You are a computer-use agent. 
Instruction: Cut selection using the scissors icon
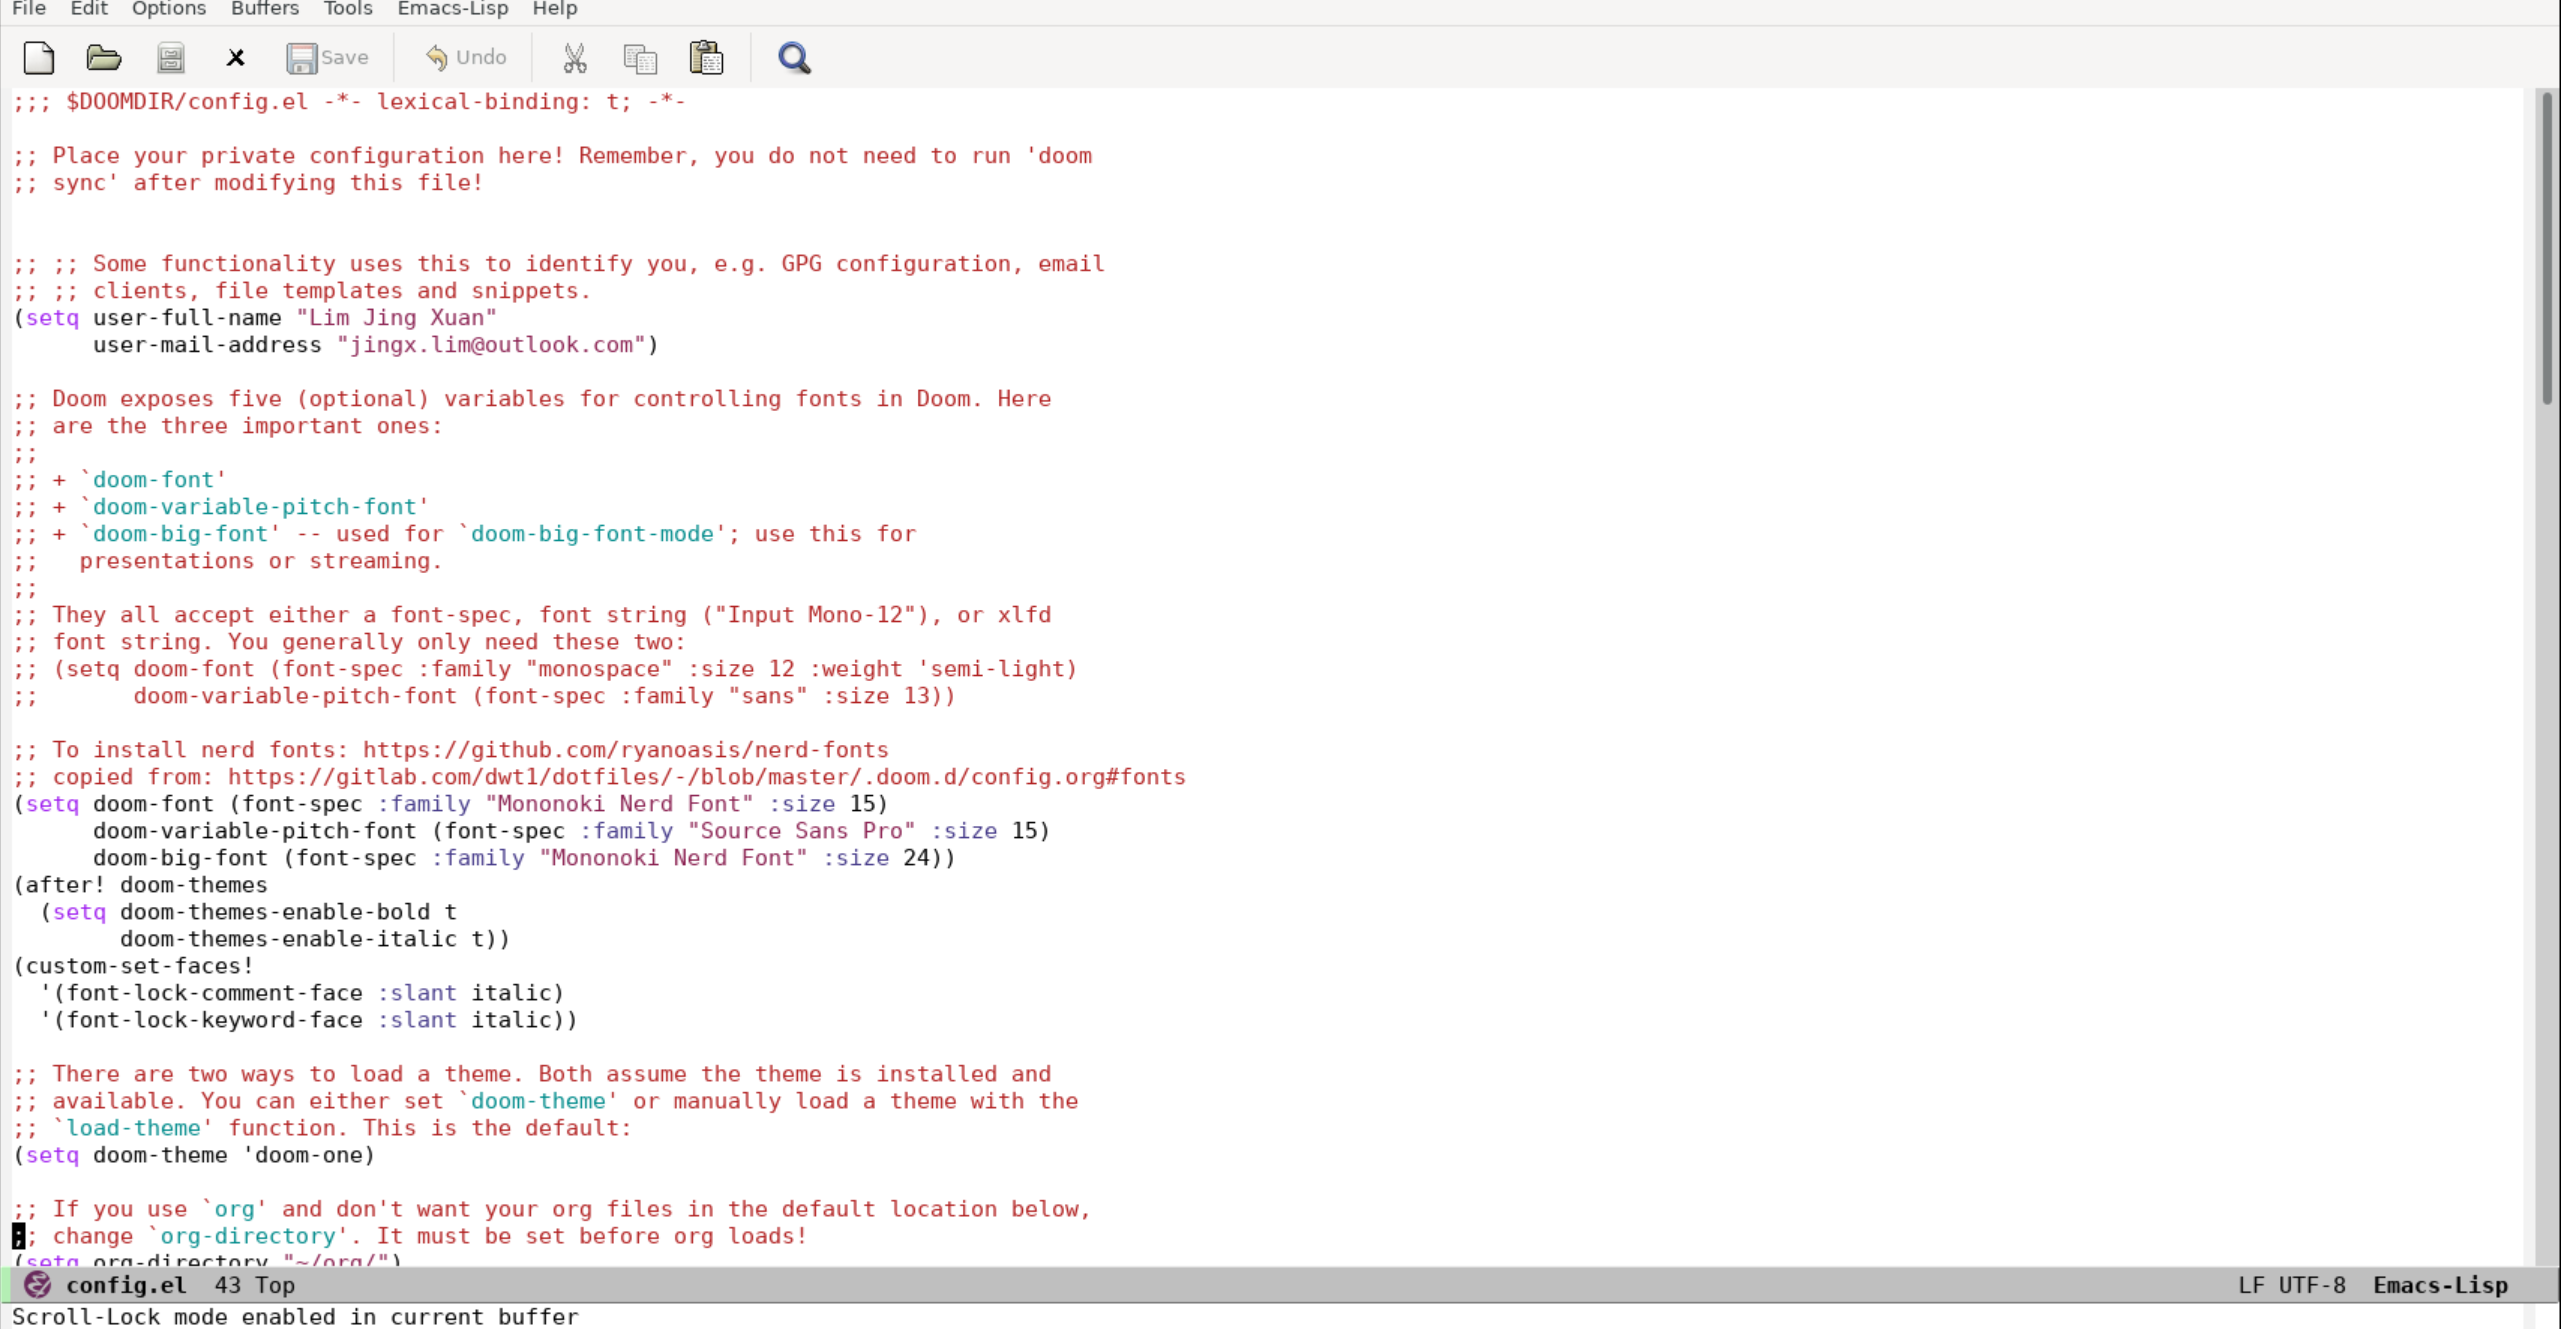(575, 57)
